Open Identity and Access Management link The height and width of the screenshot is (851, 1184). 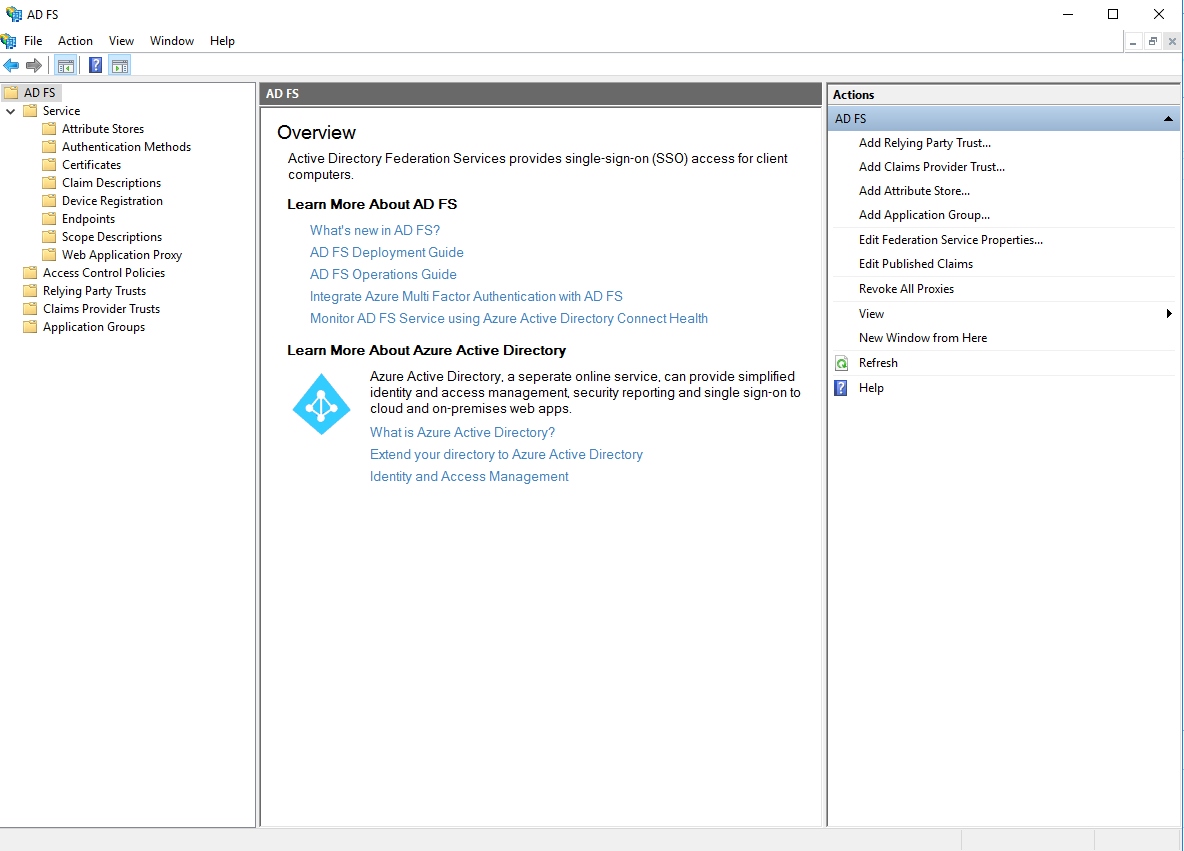469,476
